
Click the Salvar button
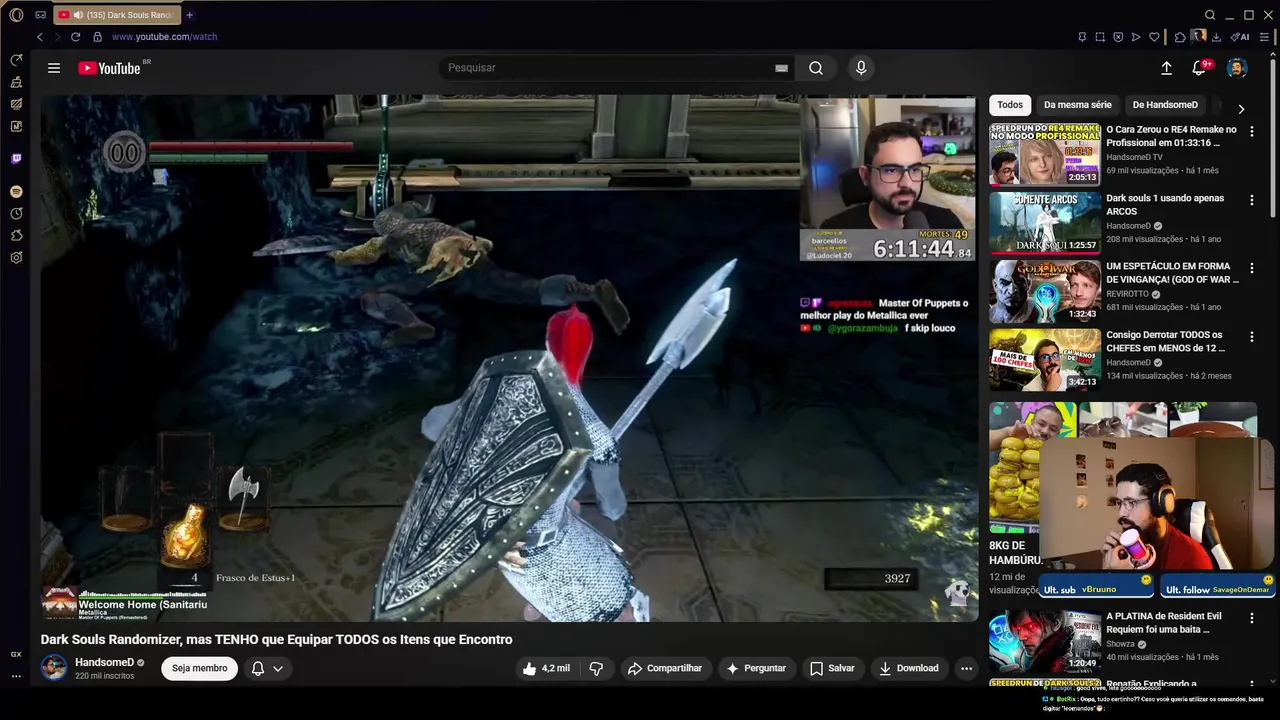832,668
